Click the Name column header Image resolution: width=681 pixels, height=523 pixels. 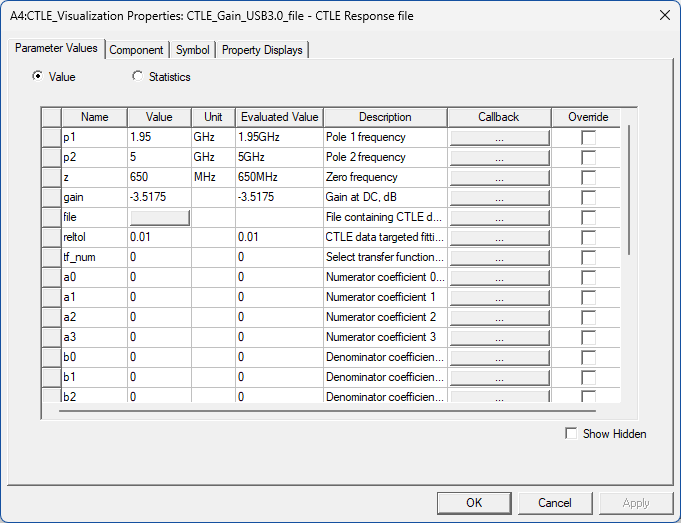(95, 117)
